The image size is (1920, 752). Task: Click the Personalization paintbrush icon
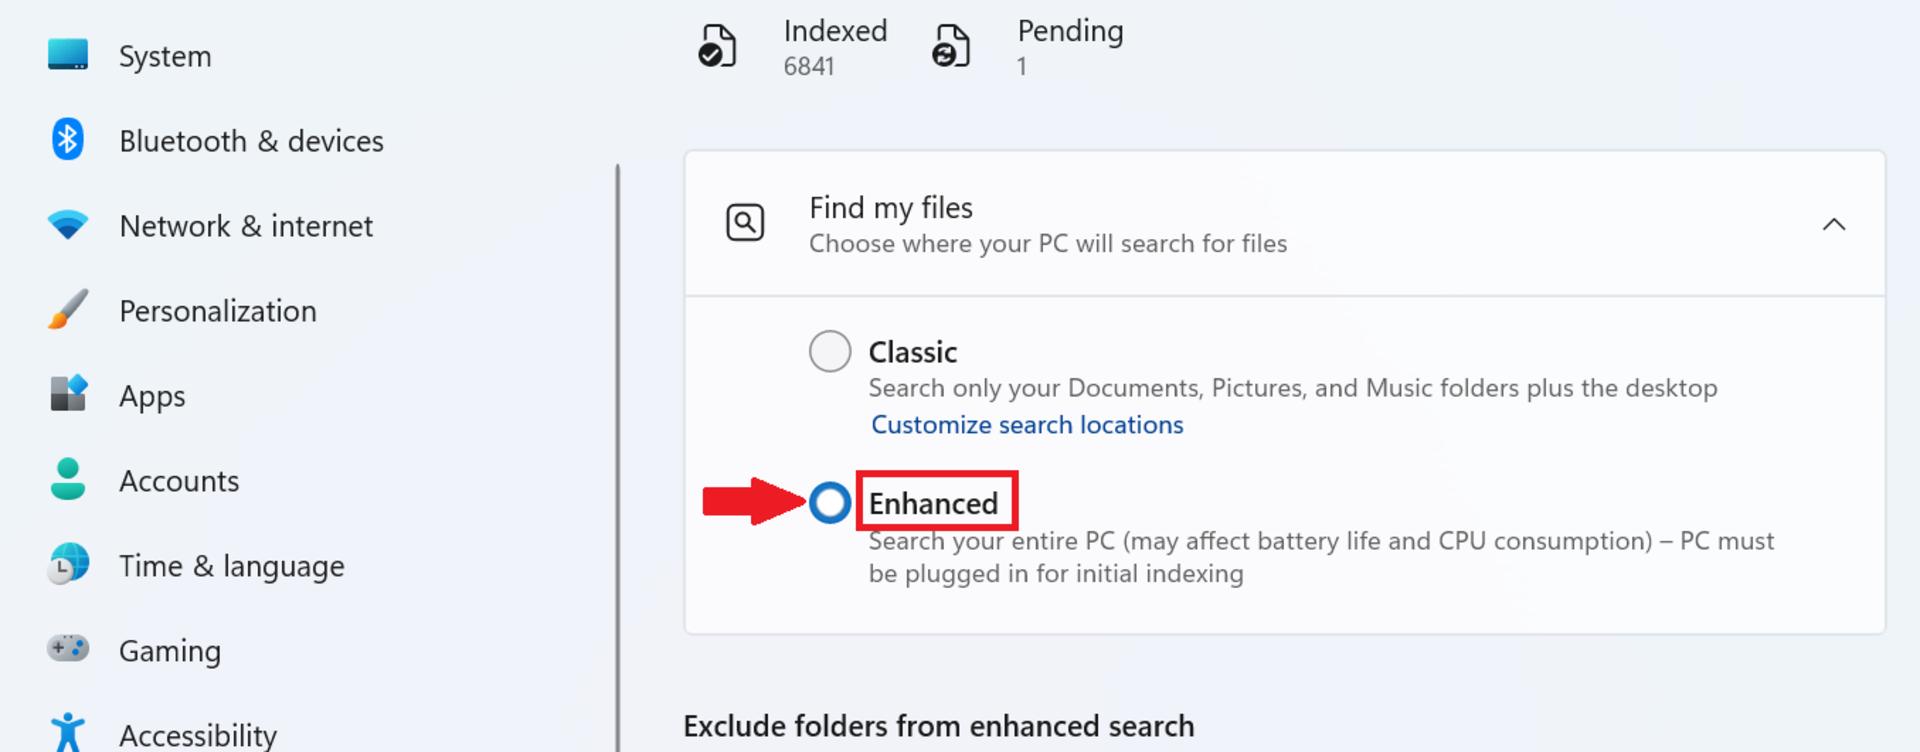pyautogui.click(x=68, y=310)
